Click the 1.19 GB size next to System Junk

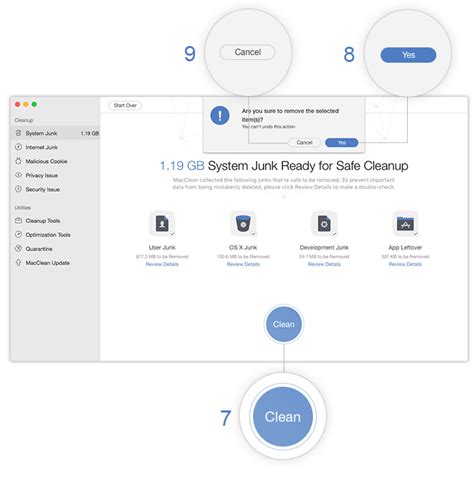pyautogui.click(x=90, y=133)
